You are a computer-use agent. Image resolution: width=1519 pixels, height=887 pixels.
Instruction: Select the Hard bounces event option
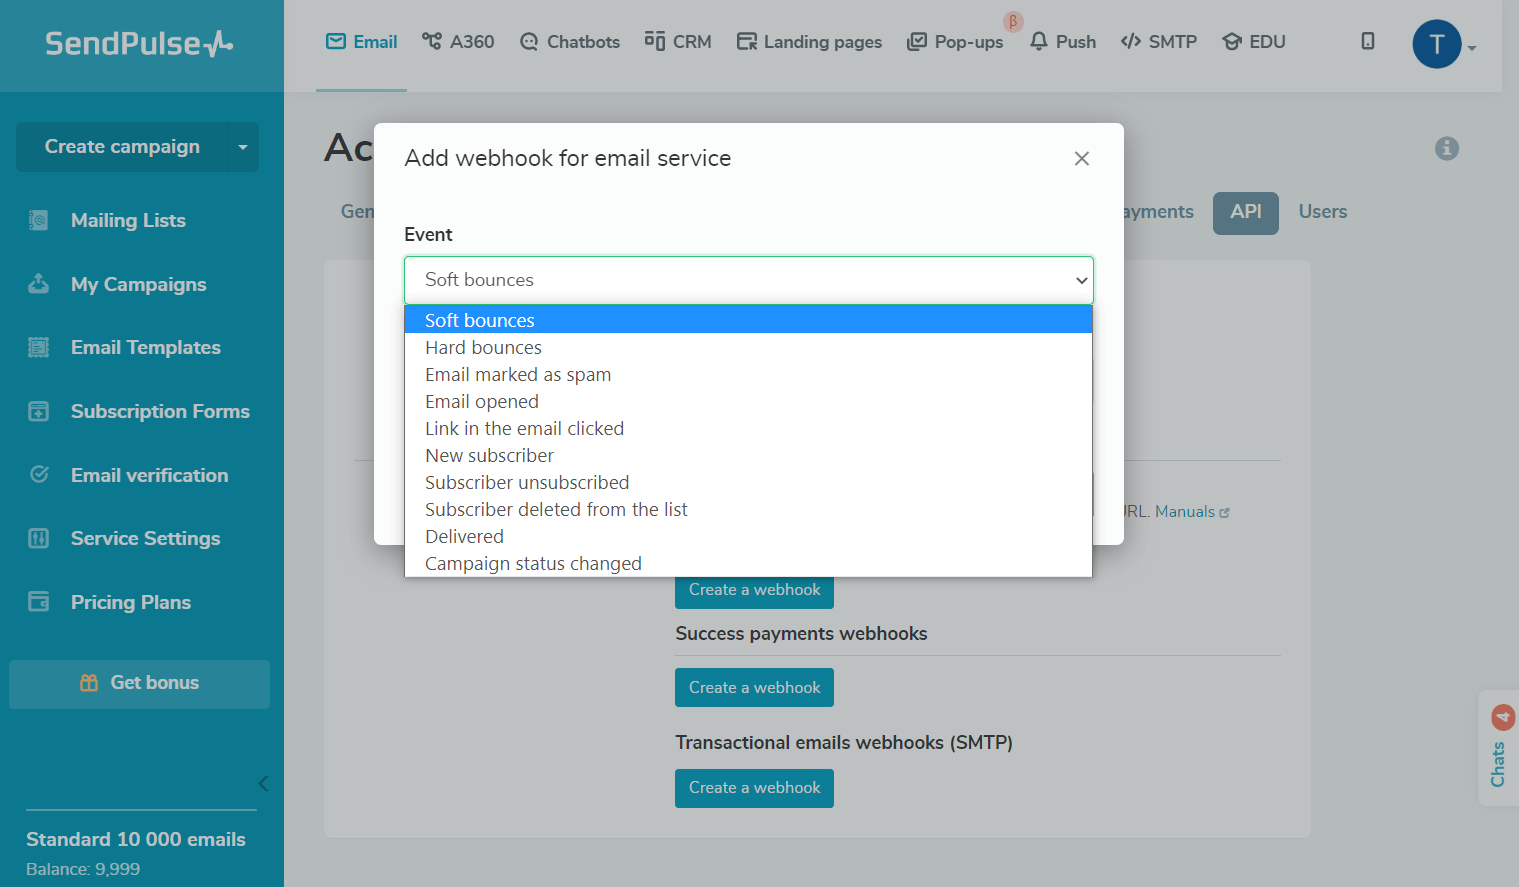coord(483,348)
